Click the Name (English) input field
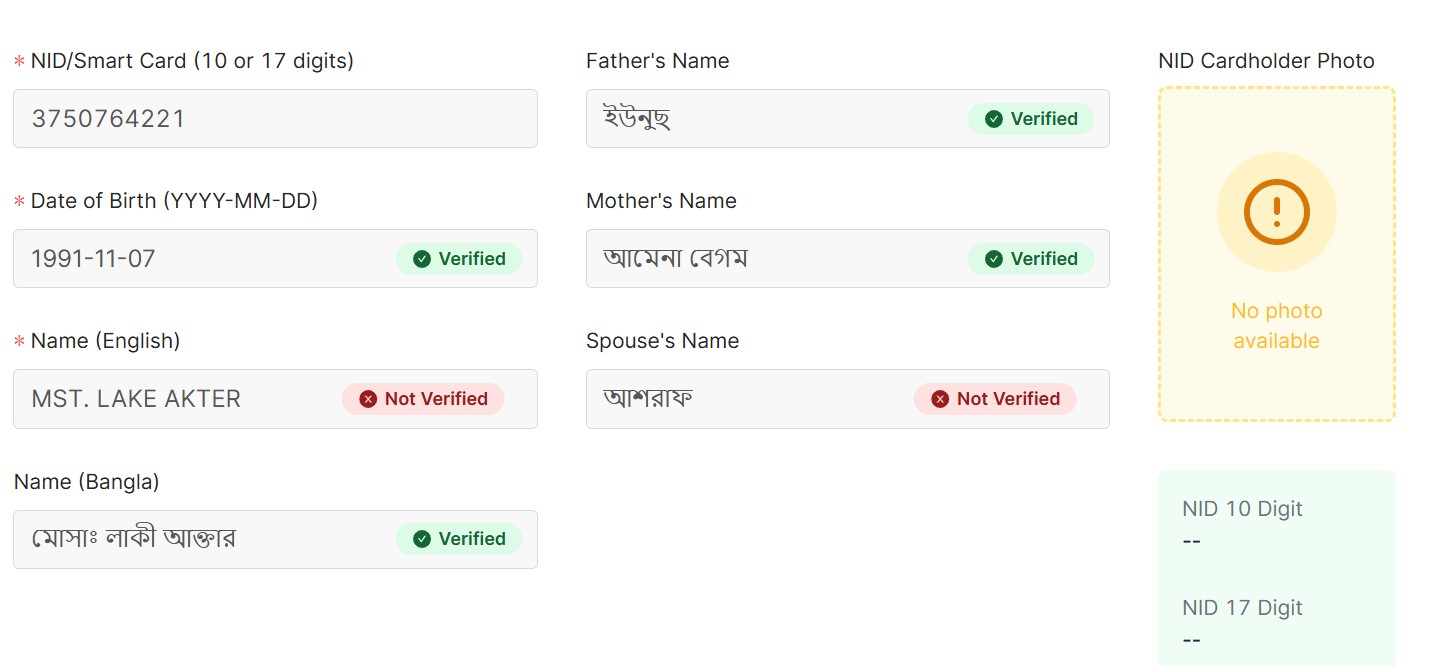The width and height of the screenshot is (1444, 666). 180,399
